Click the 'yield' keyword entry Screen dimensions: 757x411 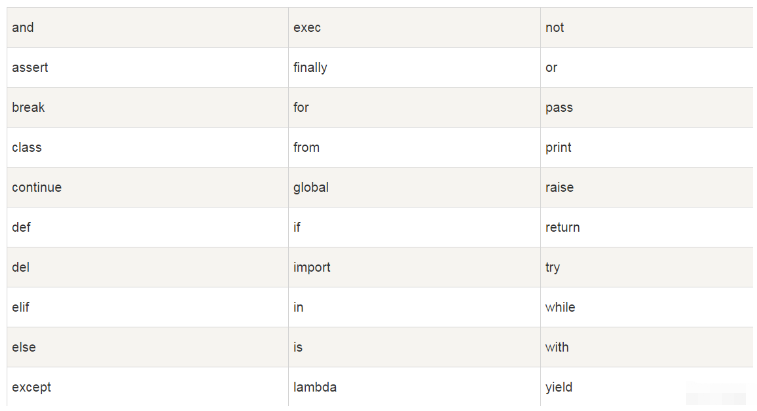point(559,387)
